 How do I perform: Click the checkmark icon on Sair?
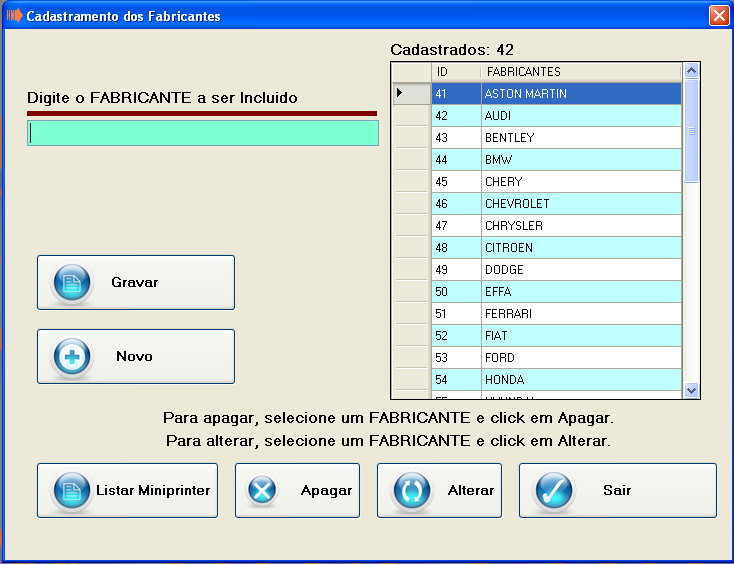coord(554,491)
